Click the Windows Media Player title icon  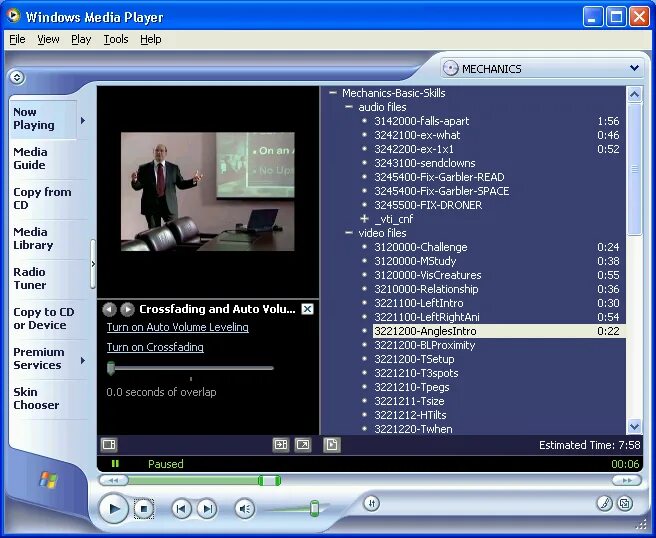pos(13,16)
